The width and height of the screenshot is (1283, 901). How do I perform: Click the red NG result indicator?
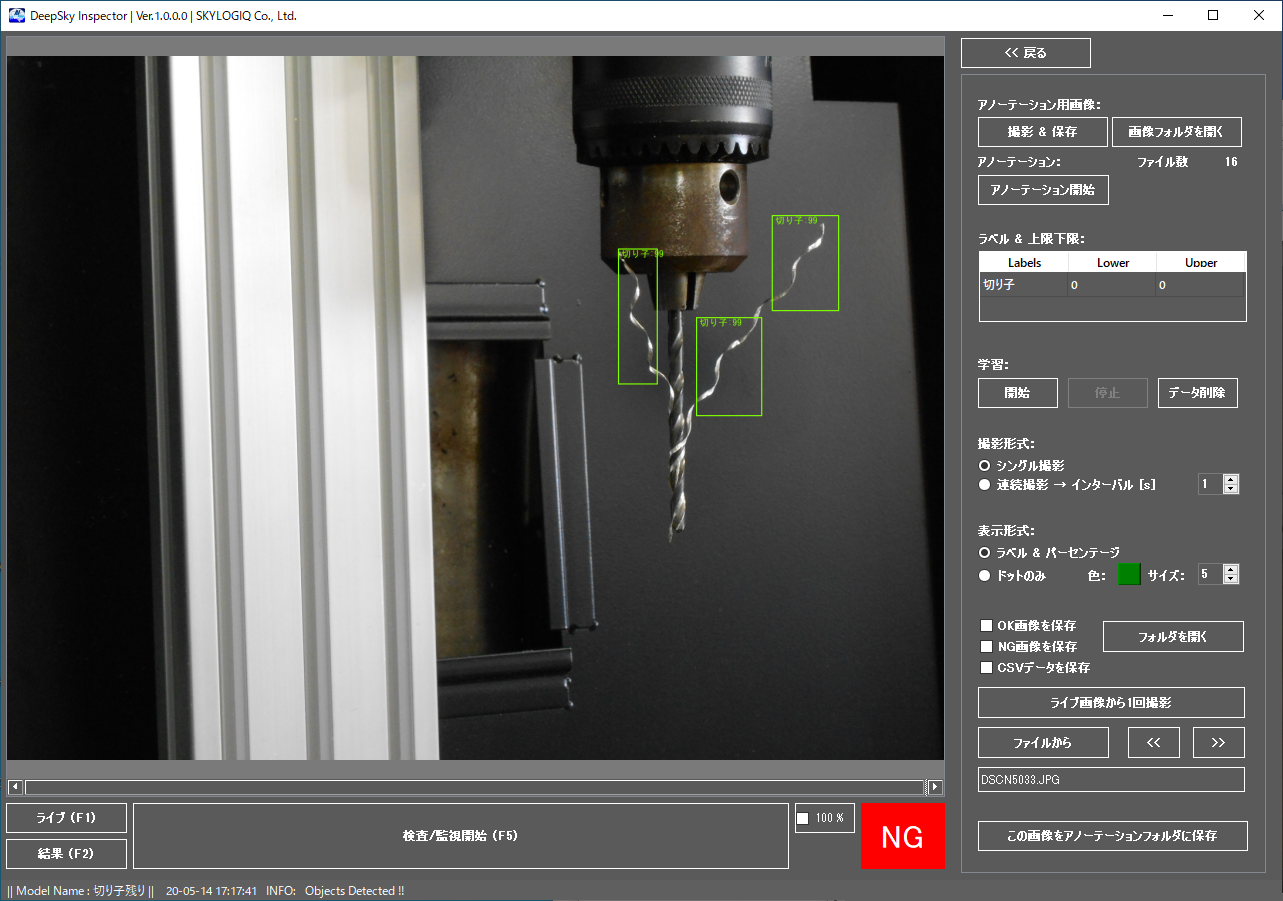coord(903,837)
